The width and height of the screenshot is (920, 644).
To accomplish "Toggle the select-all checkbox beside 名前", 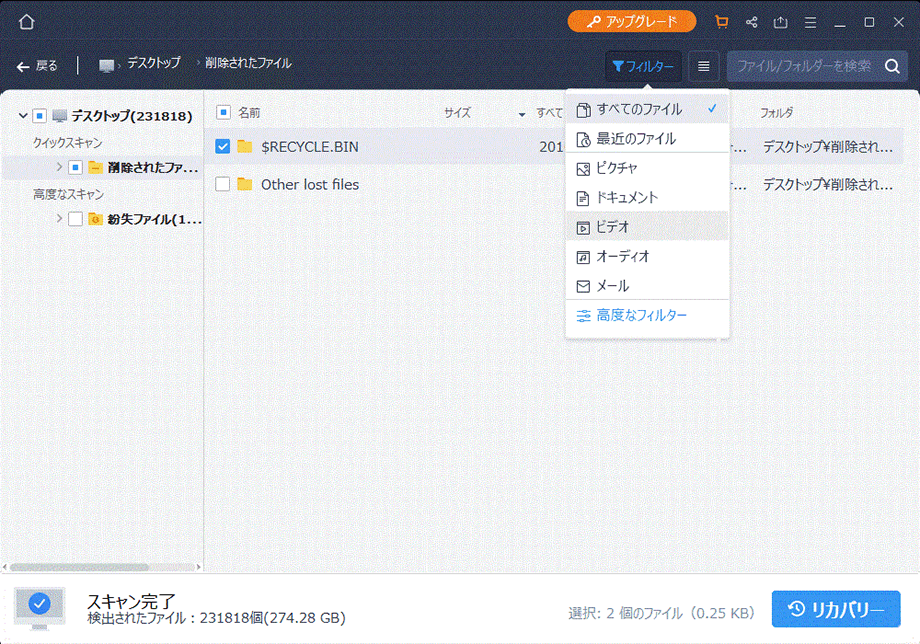I will 223,111.
